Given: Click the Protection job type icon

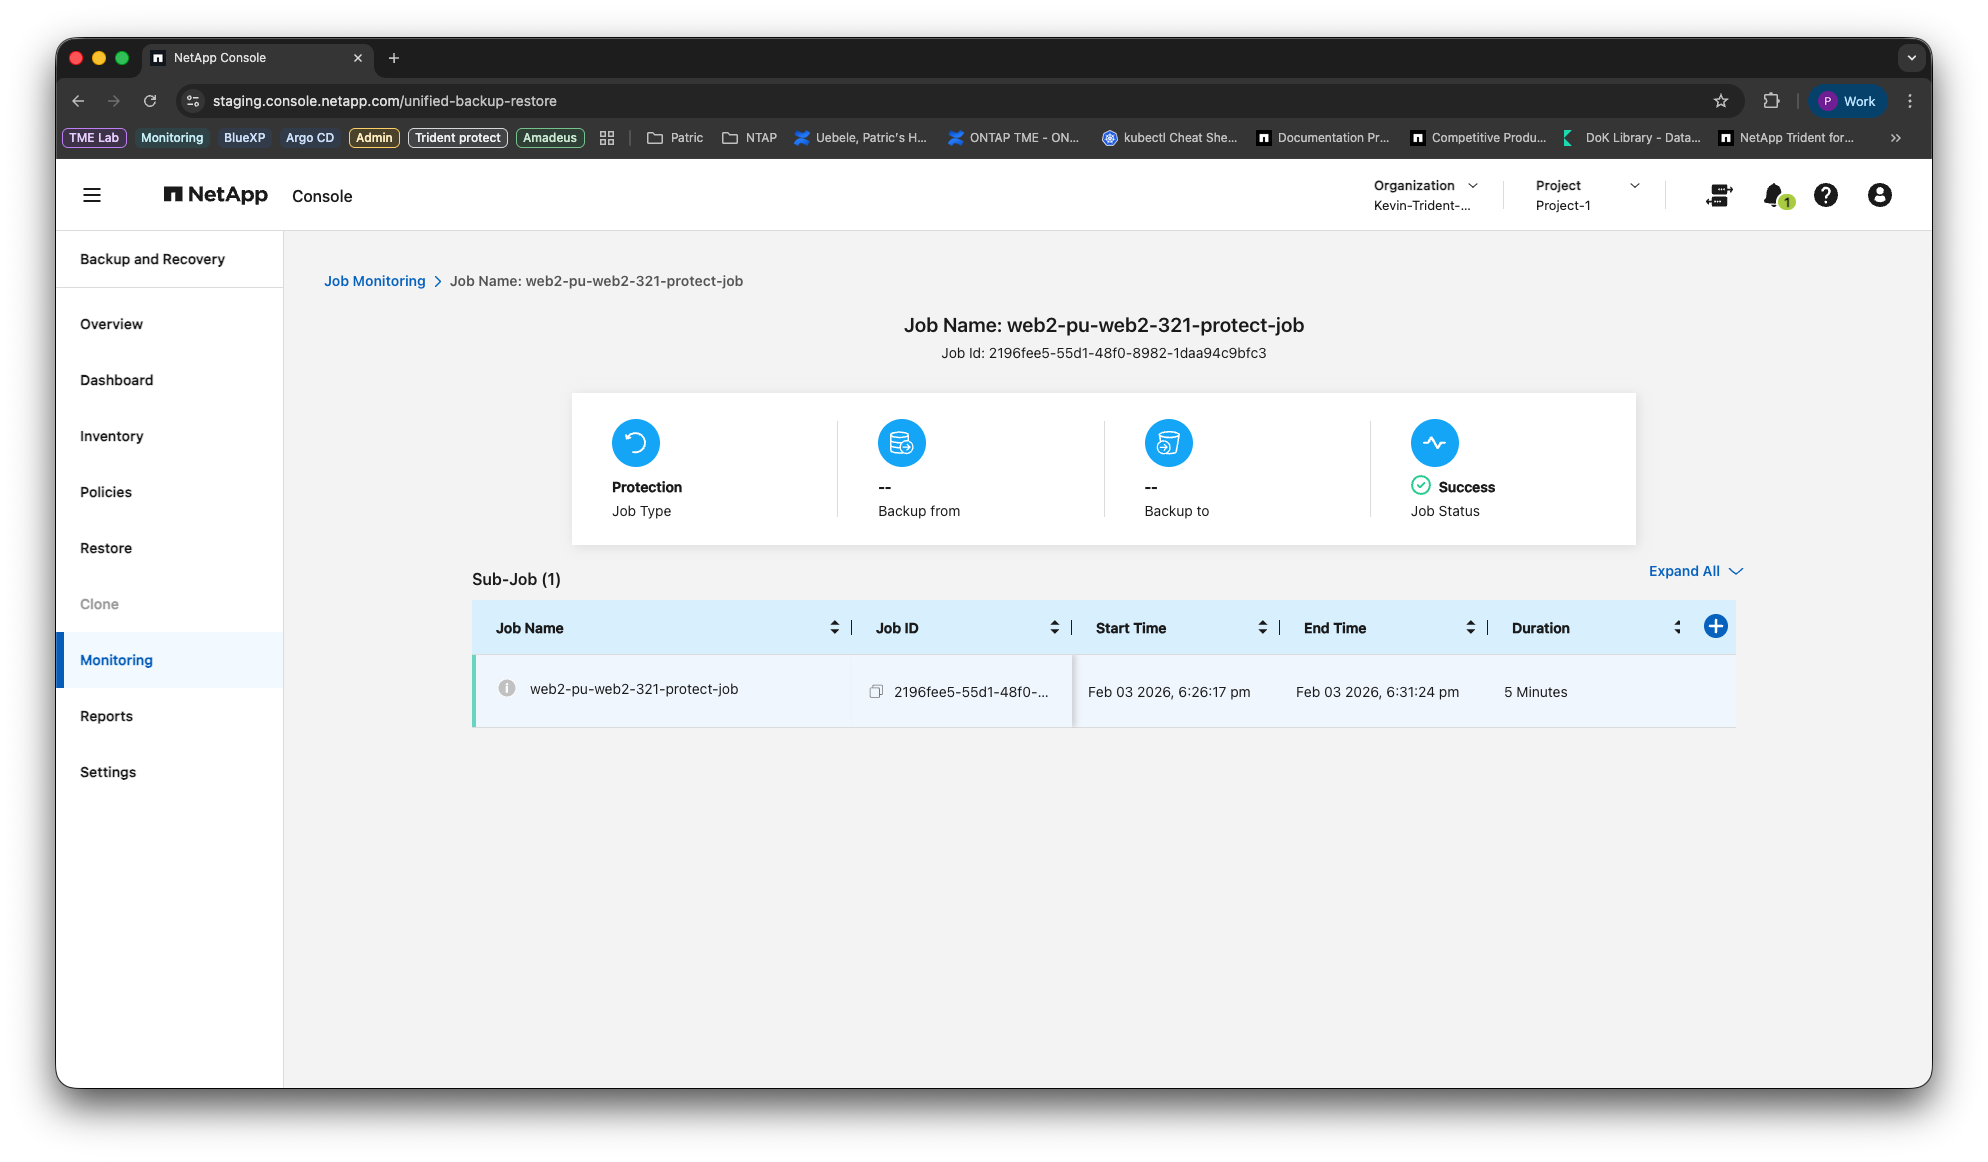Looking at the screenshot, I should pyautogui.click(x=636, y=443).
